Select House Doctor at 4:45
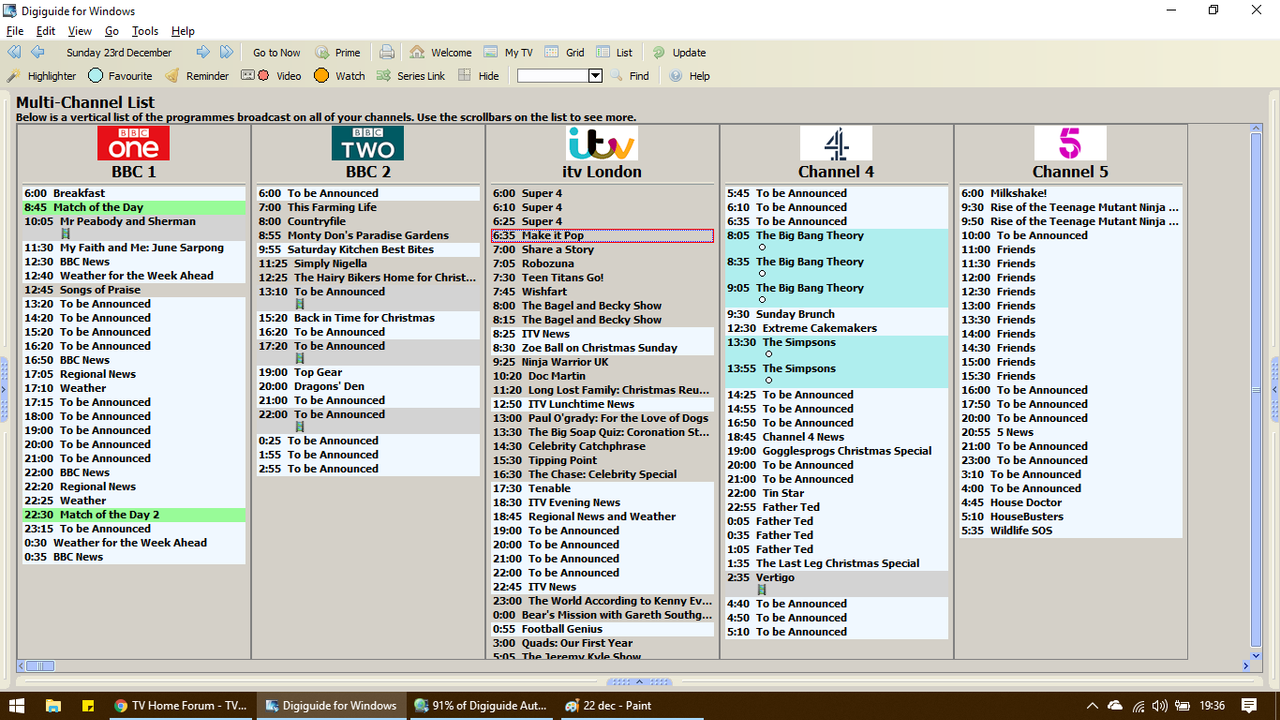The image size is (1280, 720). point(1071,503)
